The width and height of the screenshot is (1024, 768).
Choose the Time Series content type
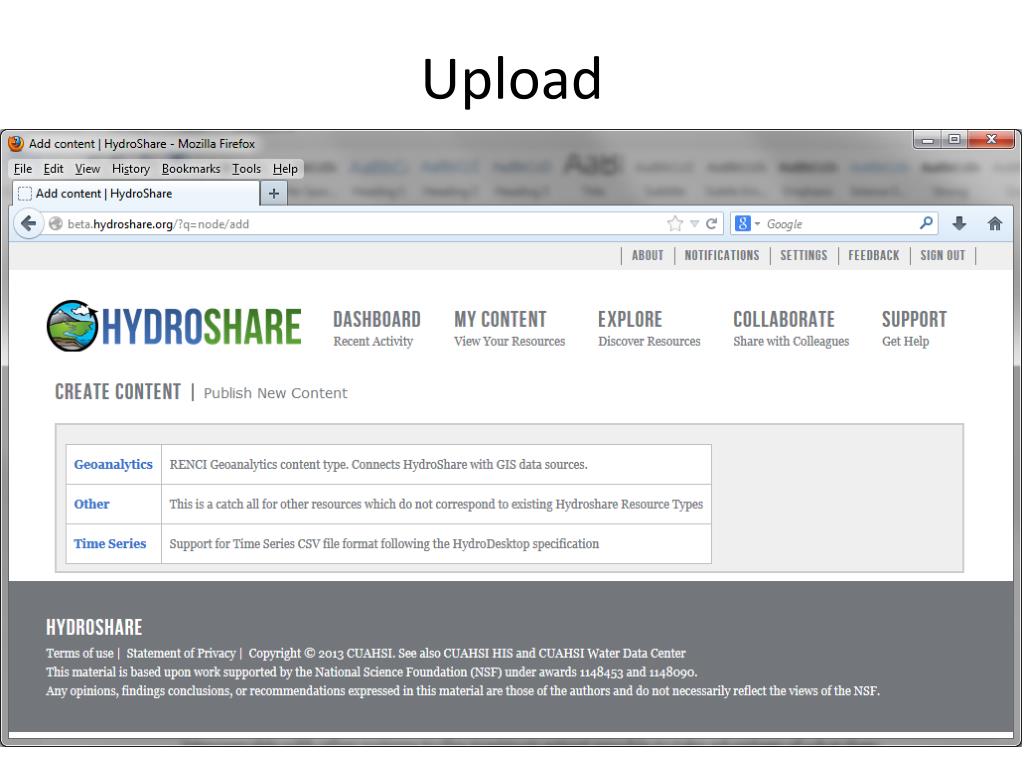click(110, 543)
